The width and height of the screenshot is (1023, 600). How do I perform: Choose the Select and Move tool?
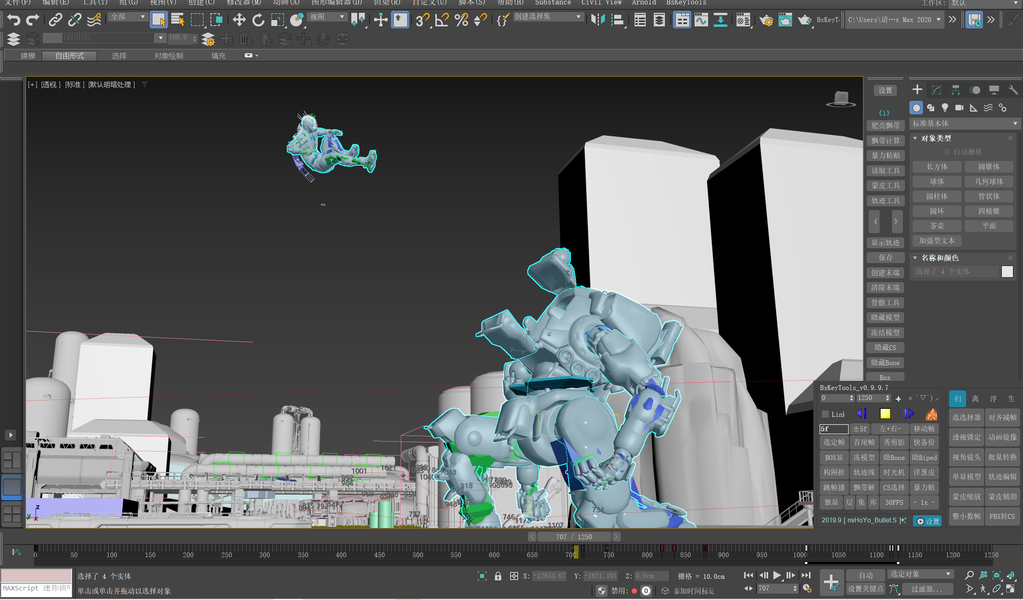click(x=239, y=20)
